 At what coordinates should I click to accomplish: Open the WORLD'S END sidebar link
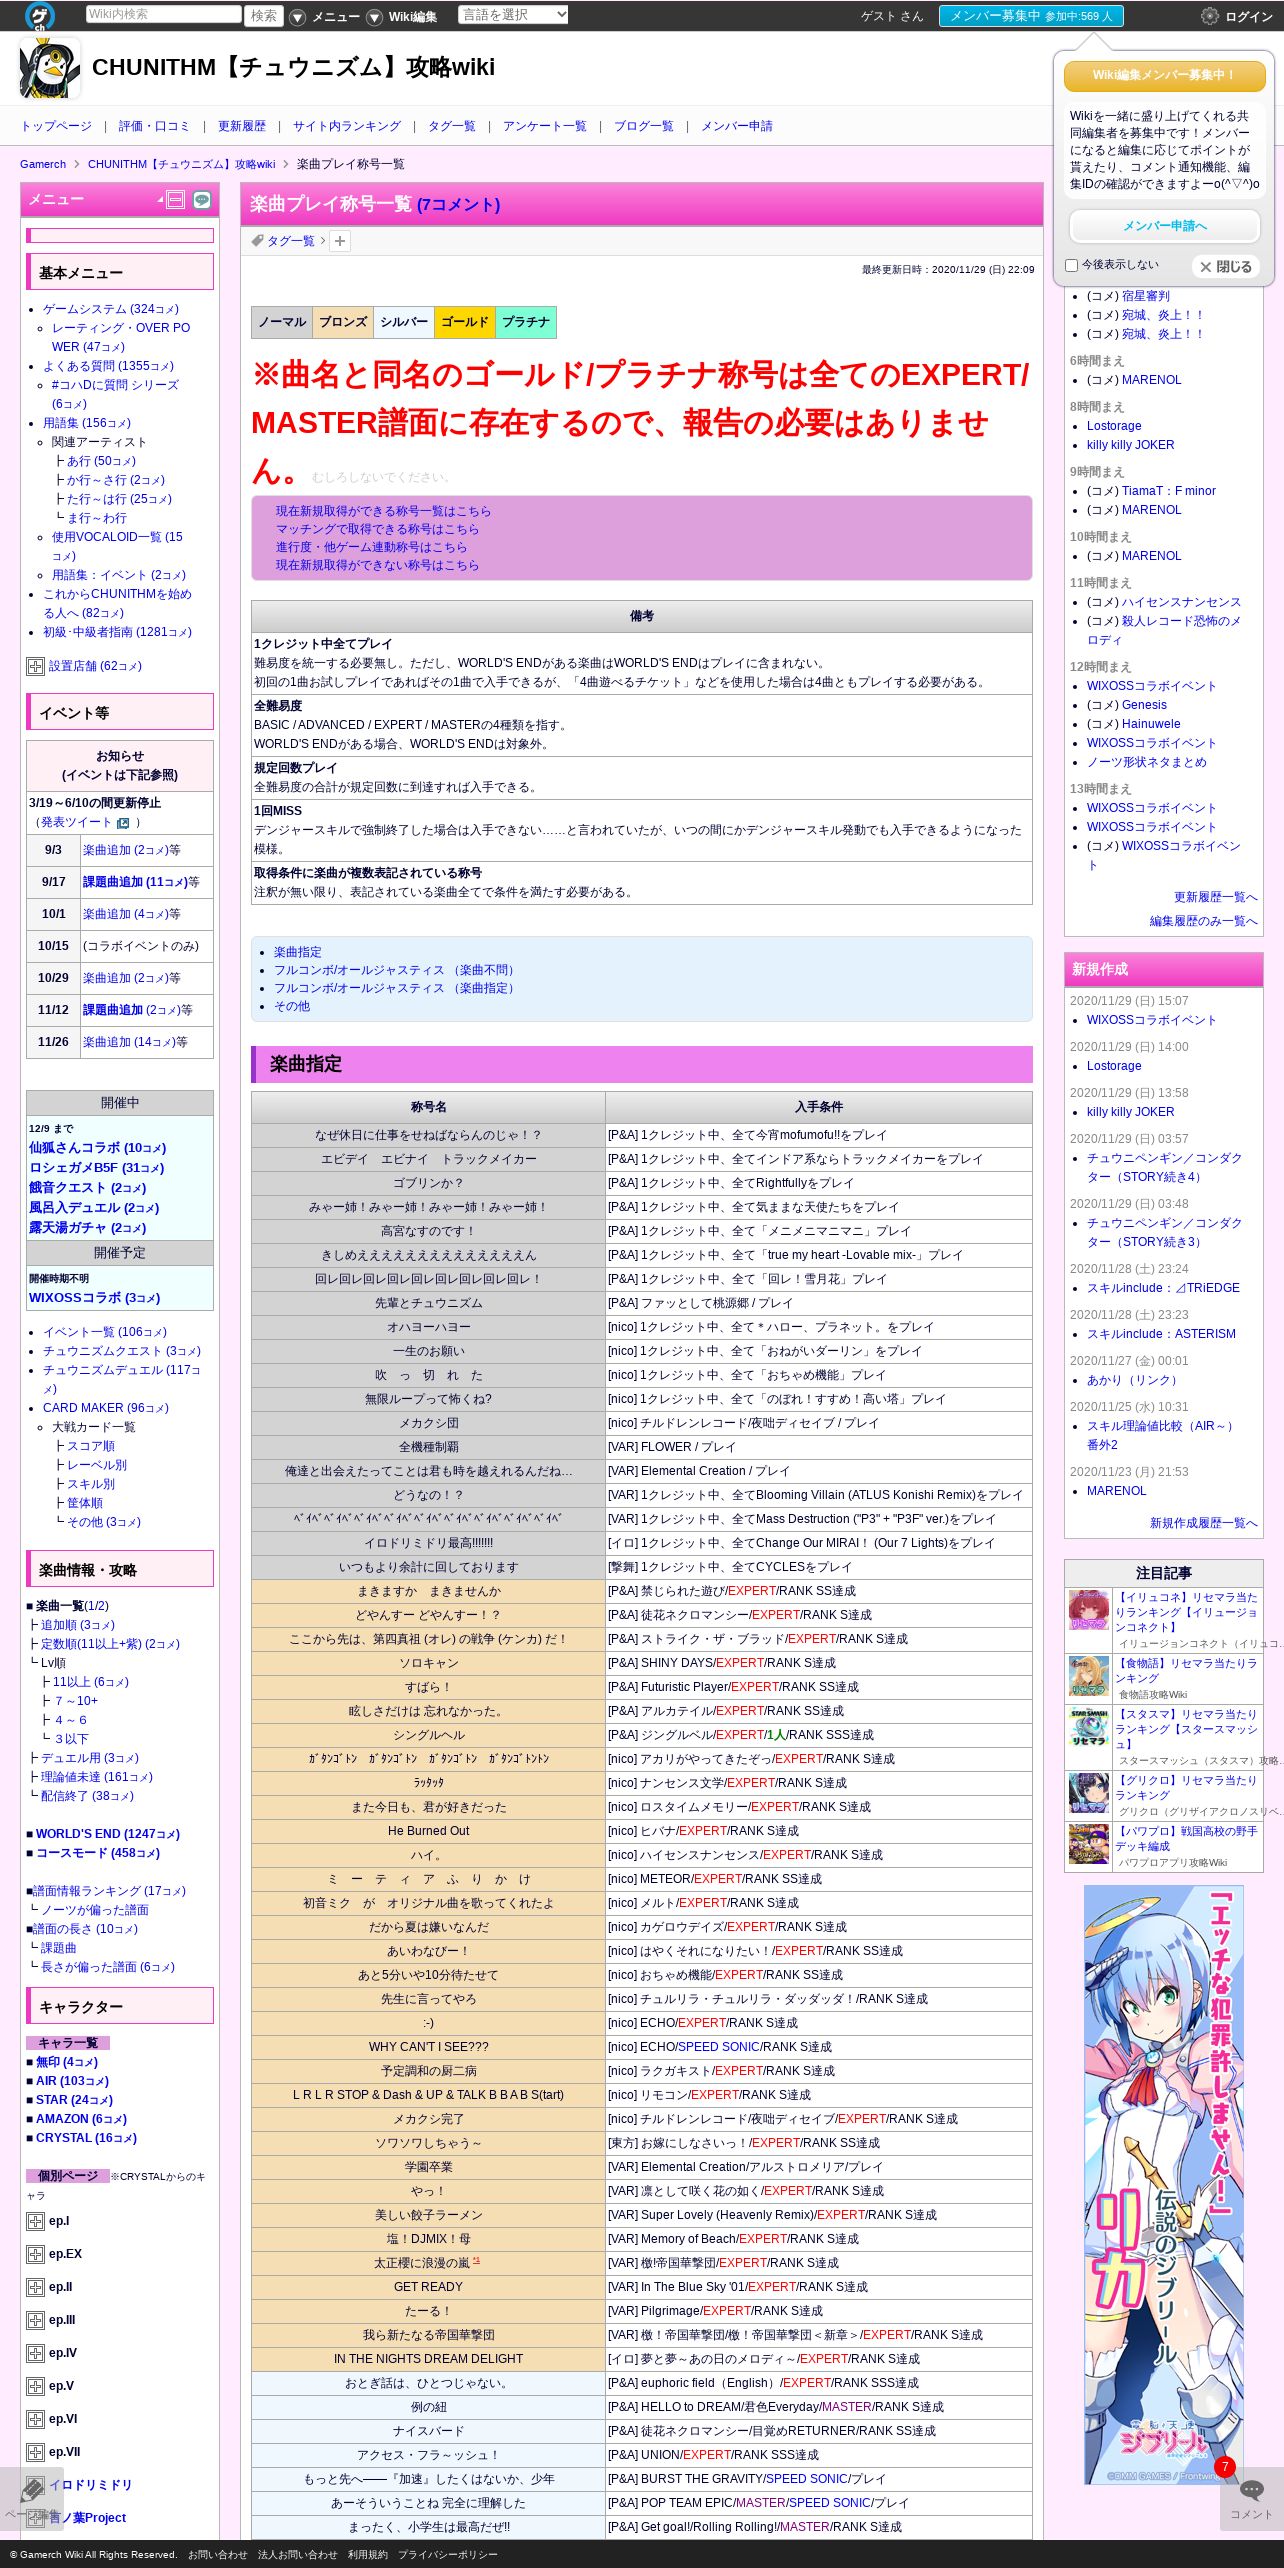click(108, 1834)
